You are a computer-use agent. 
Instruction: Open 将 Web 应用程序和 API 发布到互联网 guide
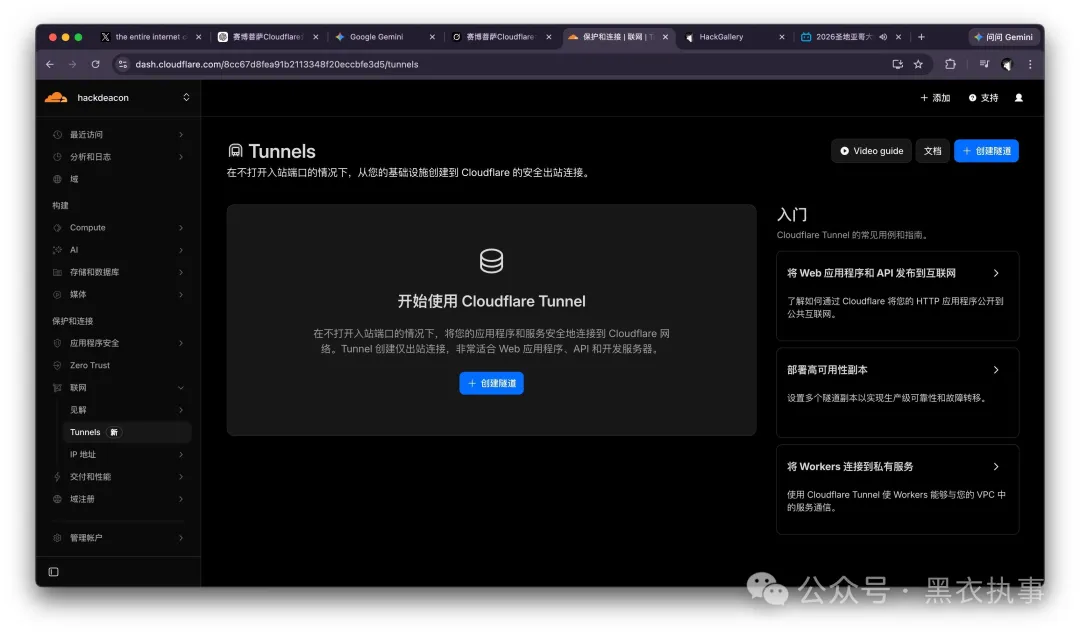[x=897, y=296]
